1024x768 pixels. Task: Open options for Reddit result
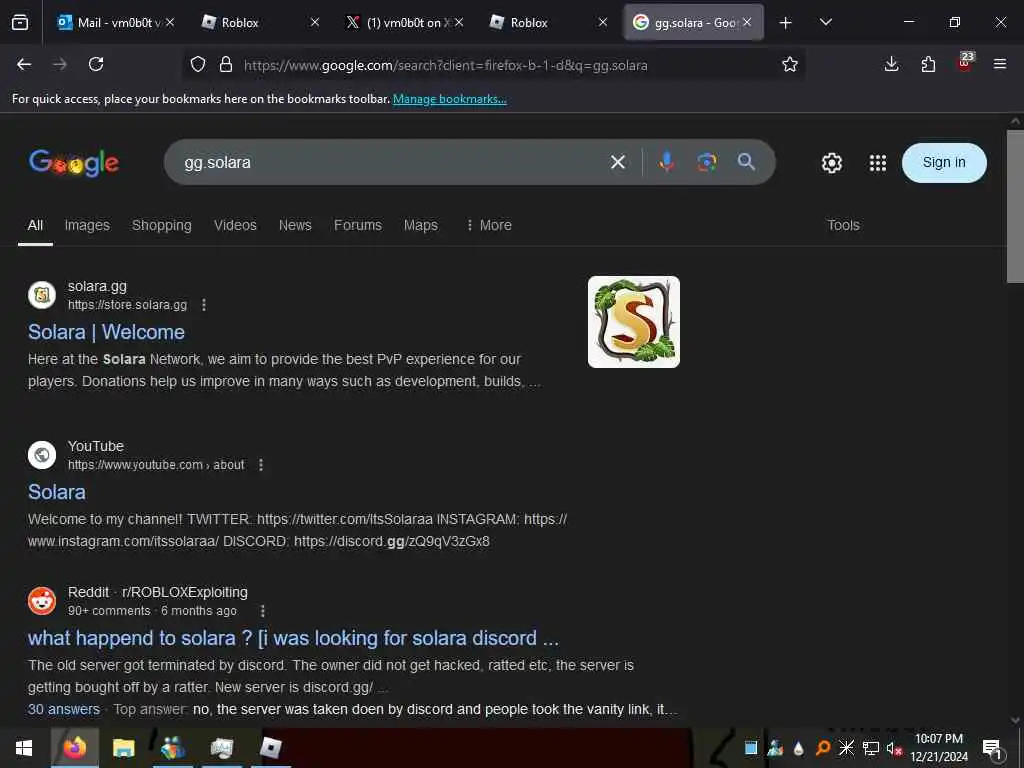263,611
